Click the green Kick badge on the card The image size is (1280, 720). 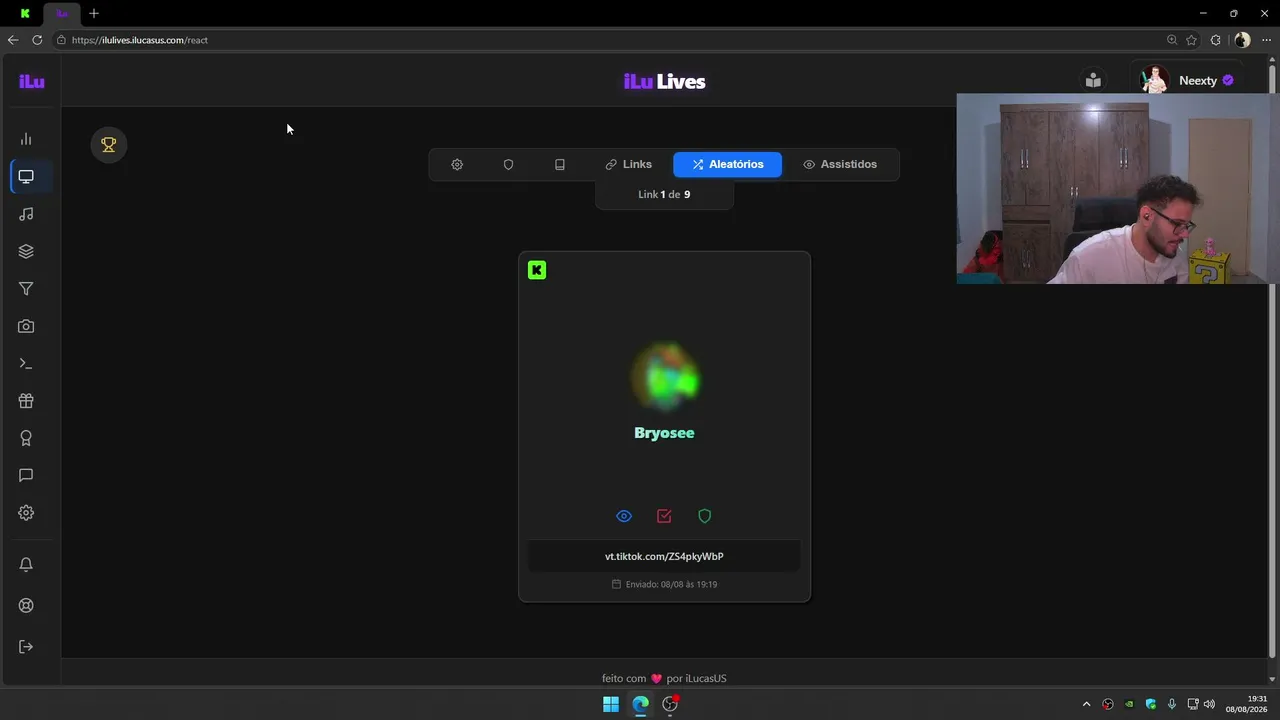(x=537, y=270)
